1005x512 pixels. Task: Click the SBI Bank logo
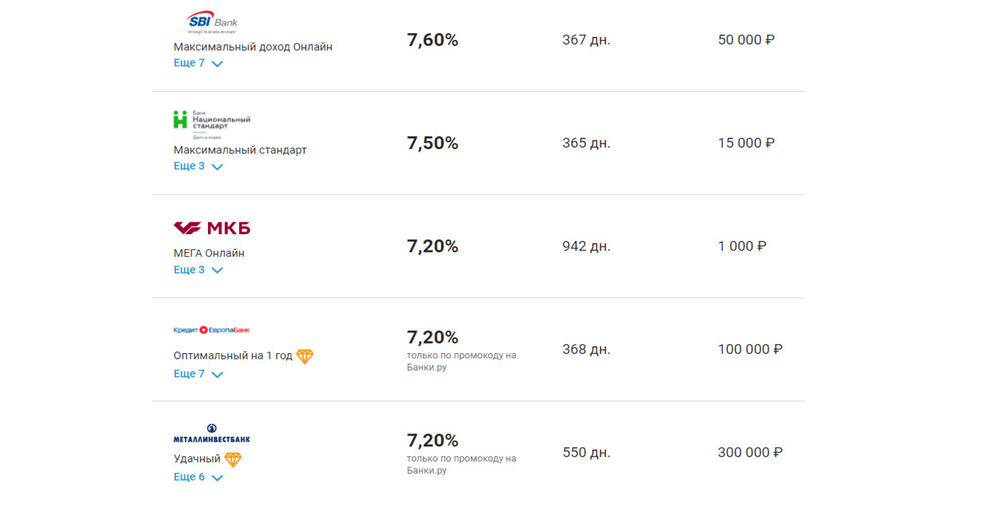pyautogui.click(x=212, y=22)
